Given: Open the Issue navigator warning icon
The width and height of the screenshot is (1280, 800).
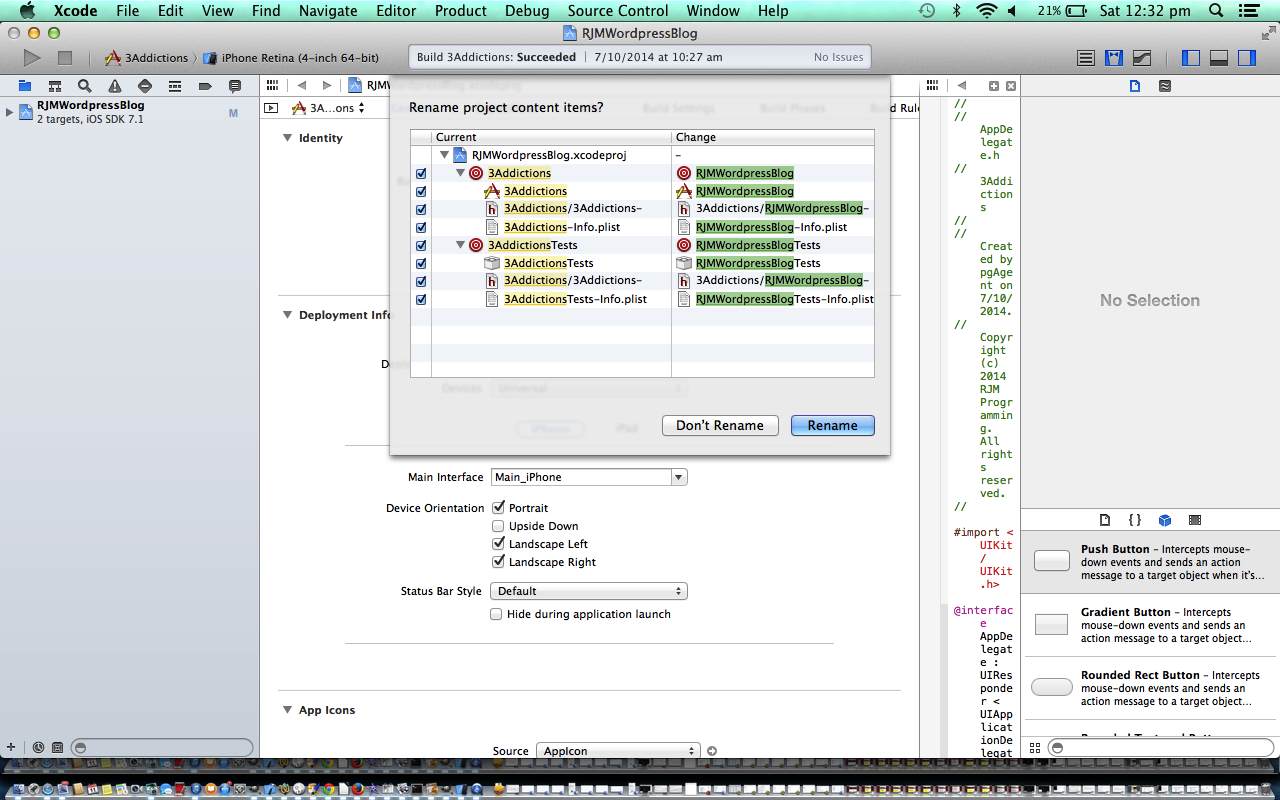Looking at the screenshot, I should 115,86.
